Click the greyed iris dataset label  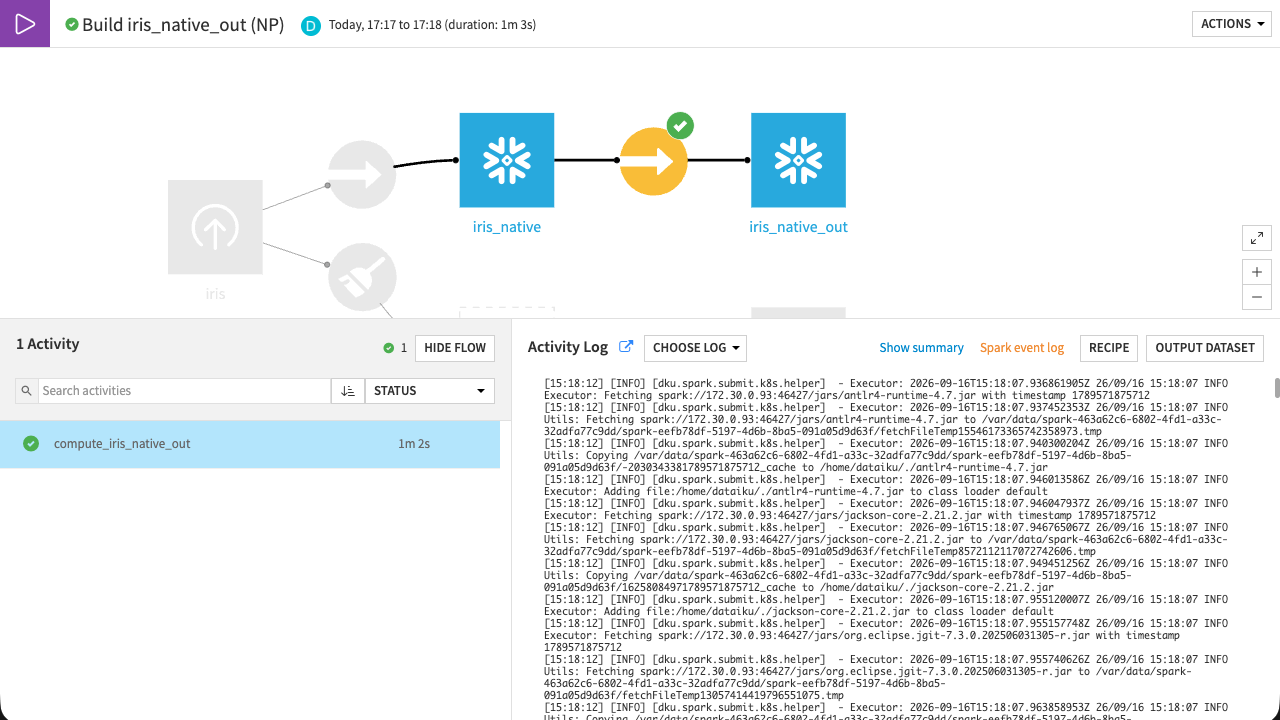point(215,294)
